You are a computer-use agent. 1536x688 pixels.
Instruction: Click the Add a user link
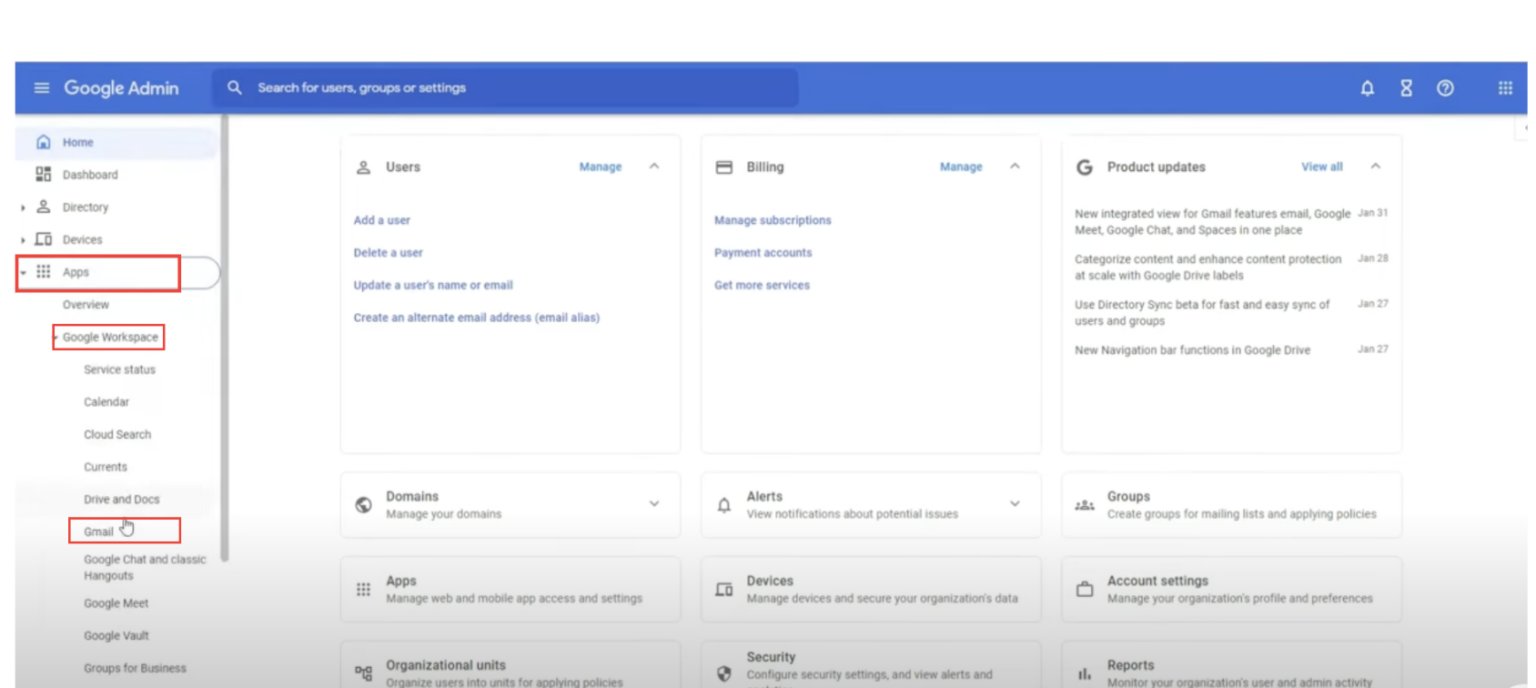coord(381,220)
